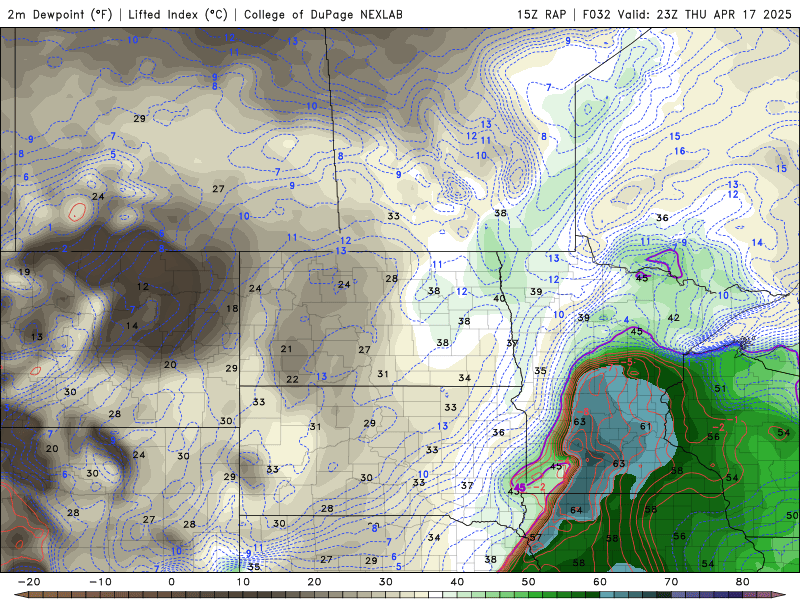Click the 64 dewpoint value on the map
Viewport: 800px width, 600px height.
coord(576,510)
